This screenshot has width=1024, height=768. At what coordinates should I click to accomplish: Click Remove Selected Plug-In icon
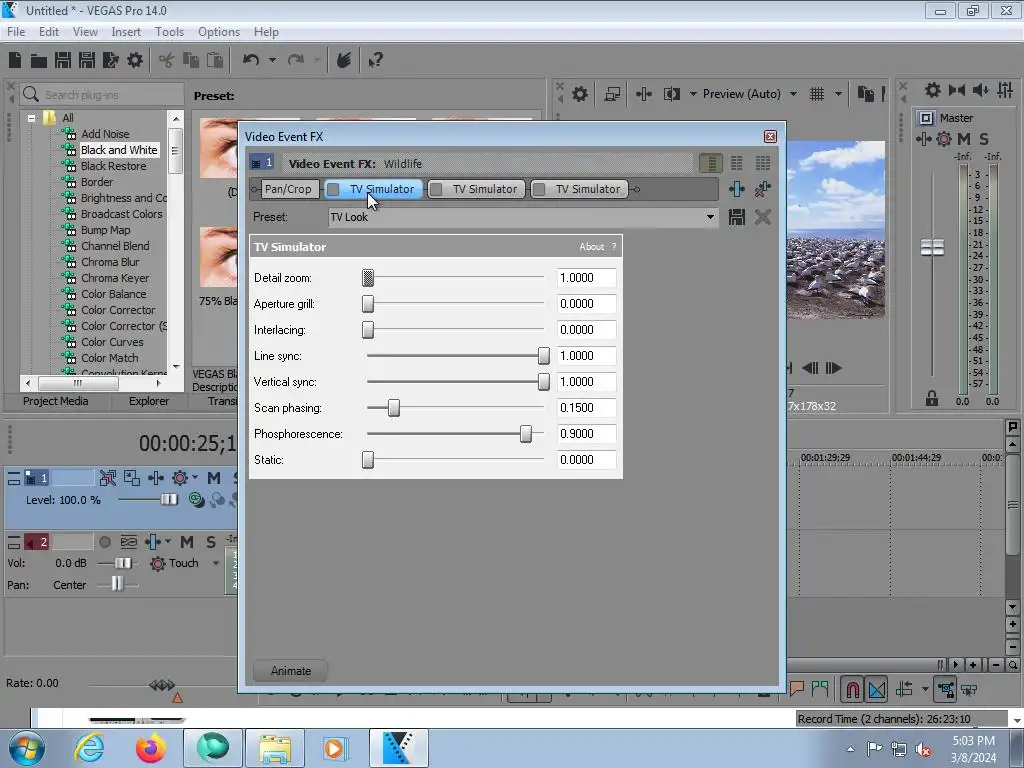(x=763, y=189)
